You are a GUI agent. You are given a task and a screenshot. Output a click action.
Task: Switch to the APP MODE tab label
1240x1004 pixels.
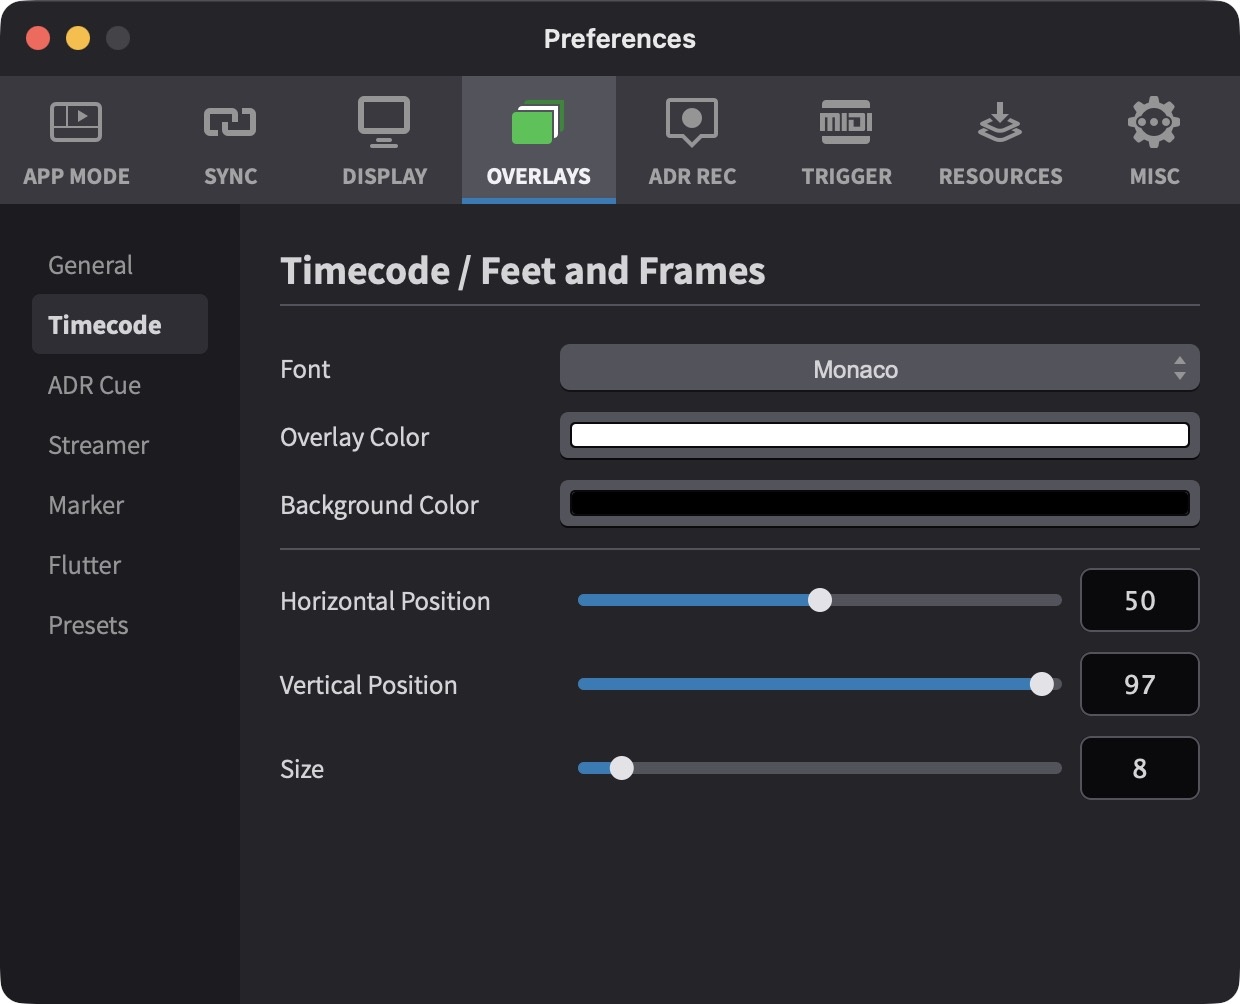[x=76, y=176]
